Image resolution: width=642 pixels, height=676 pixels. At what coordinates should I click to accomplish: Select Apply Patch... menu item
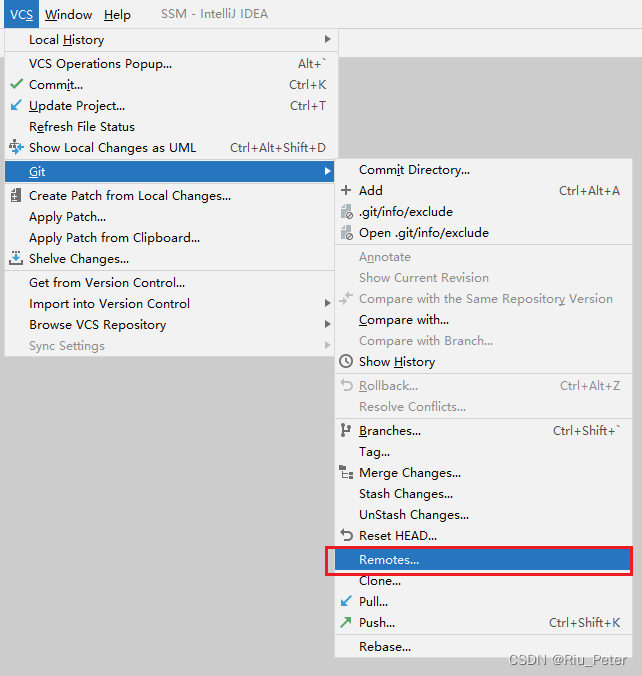[169, 216]
